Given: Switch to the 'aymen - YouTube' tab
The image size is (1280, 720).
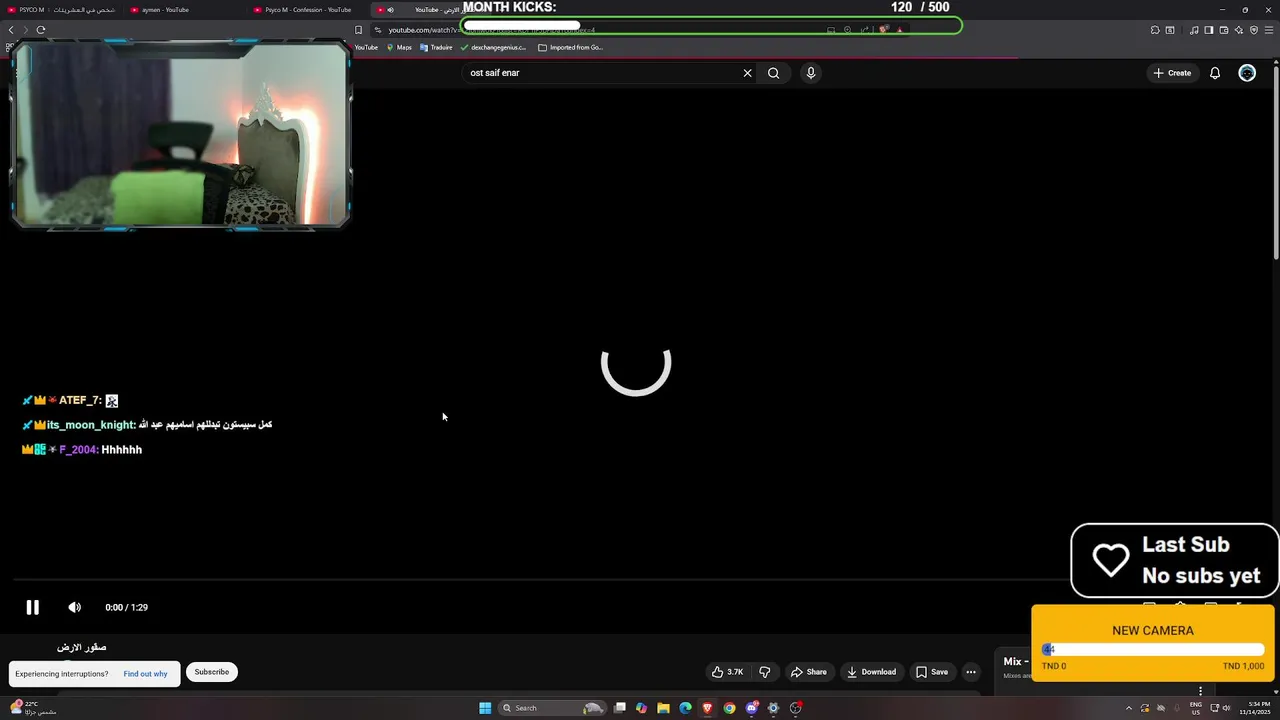Looking at the screenshot, I should pos(185,10).
